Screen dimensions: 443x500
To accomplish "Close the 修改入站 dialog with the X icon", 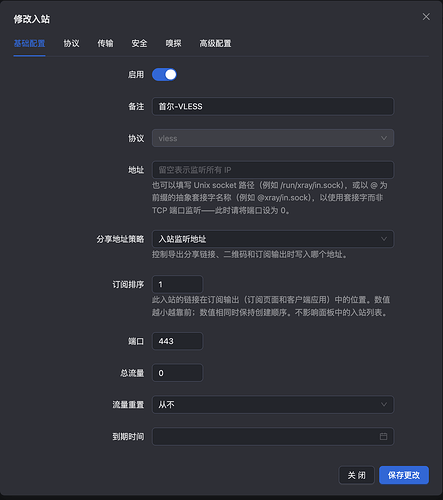I will point(426,17).
